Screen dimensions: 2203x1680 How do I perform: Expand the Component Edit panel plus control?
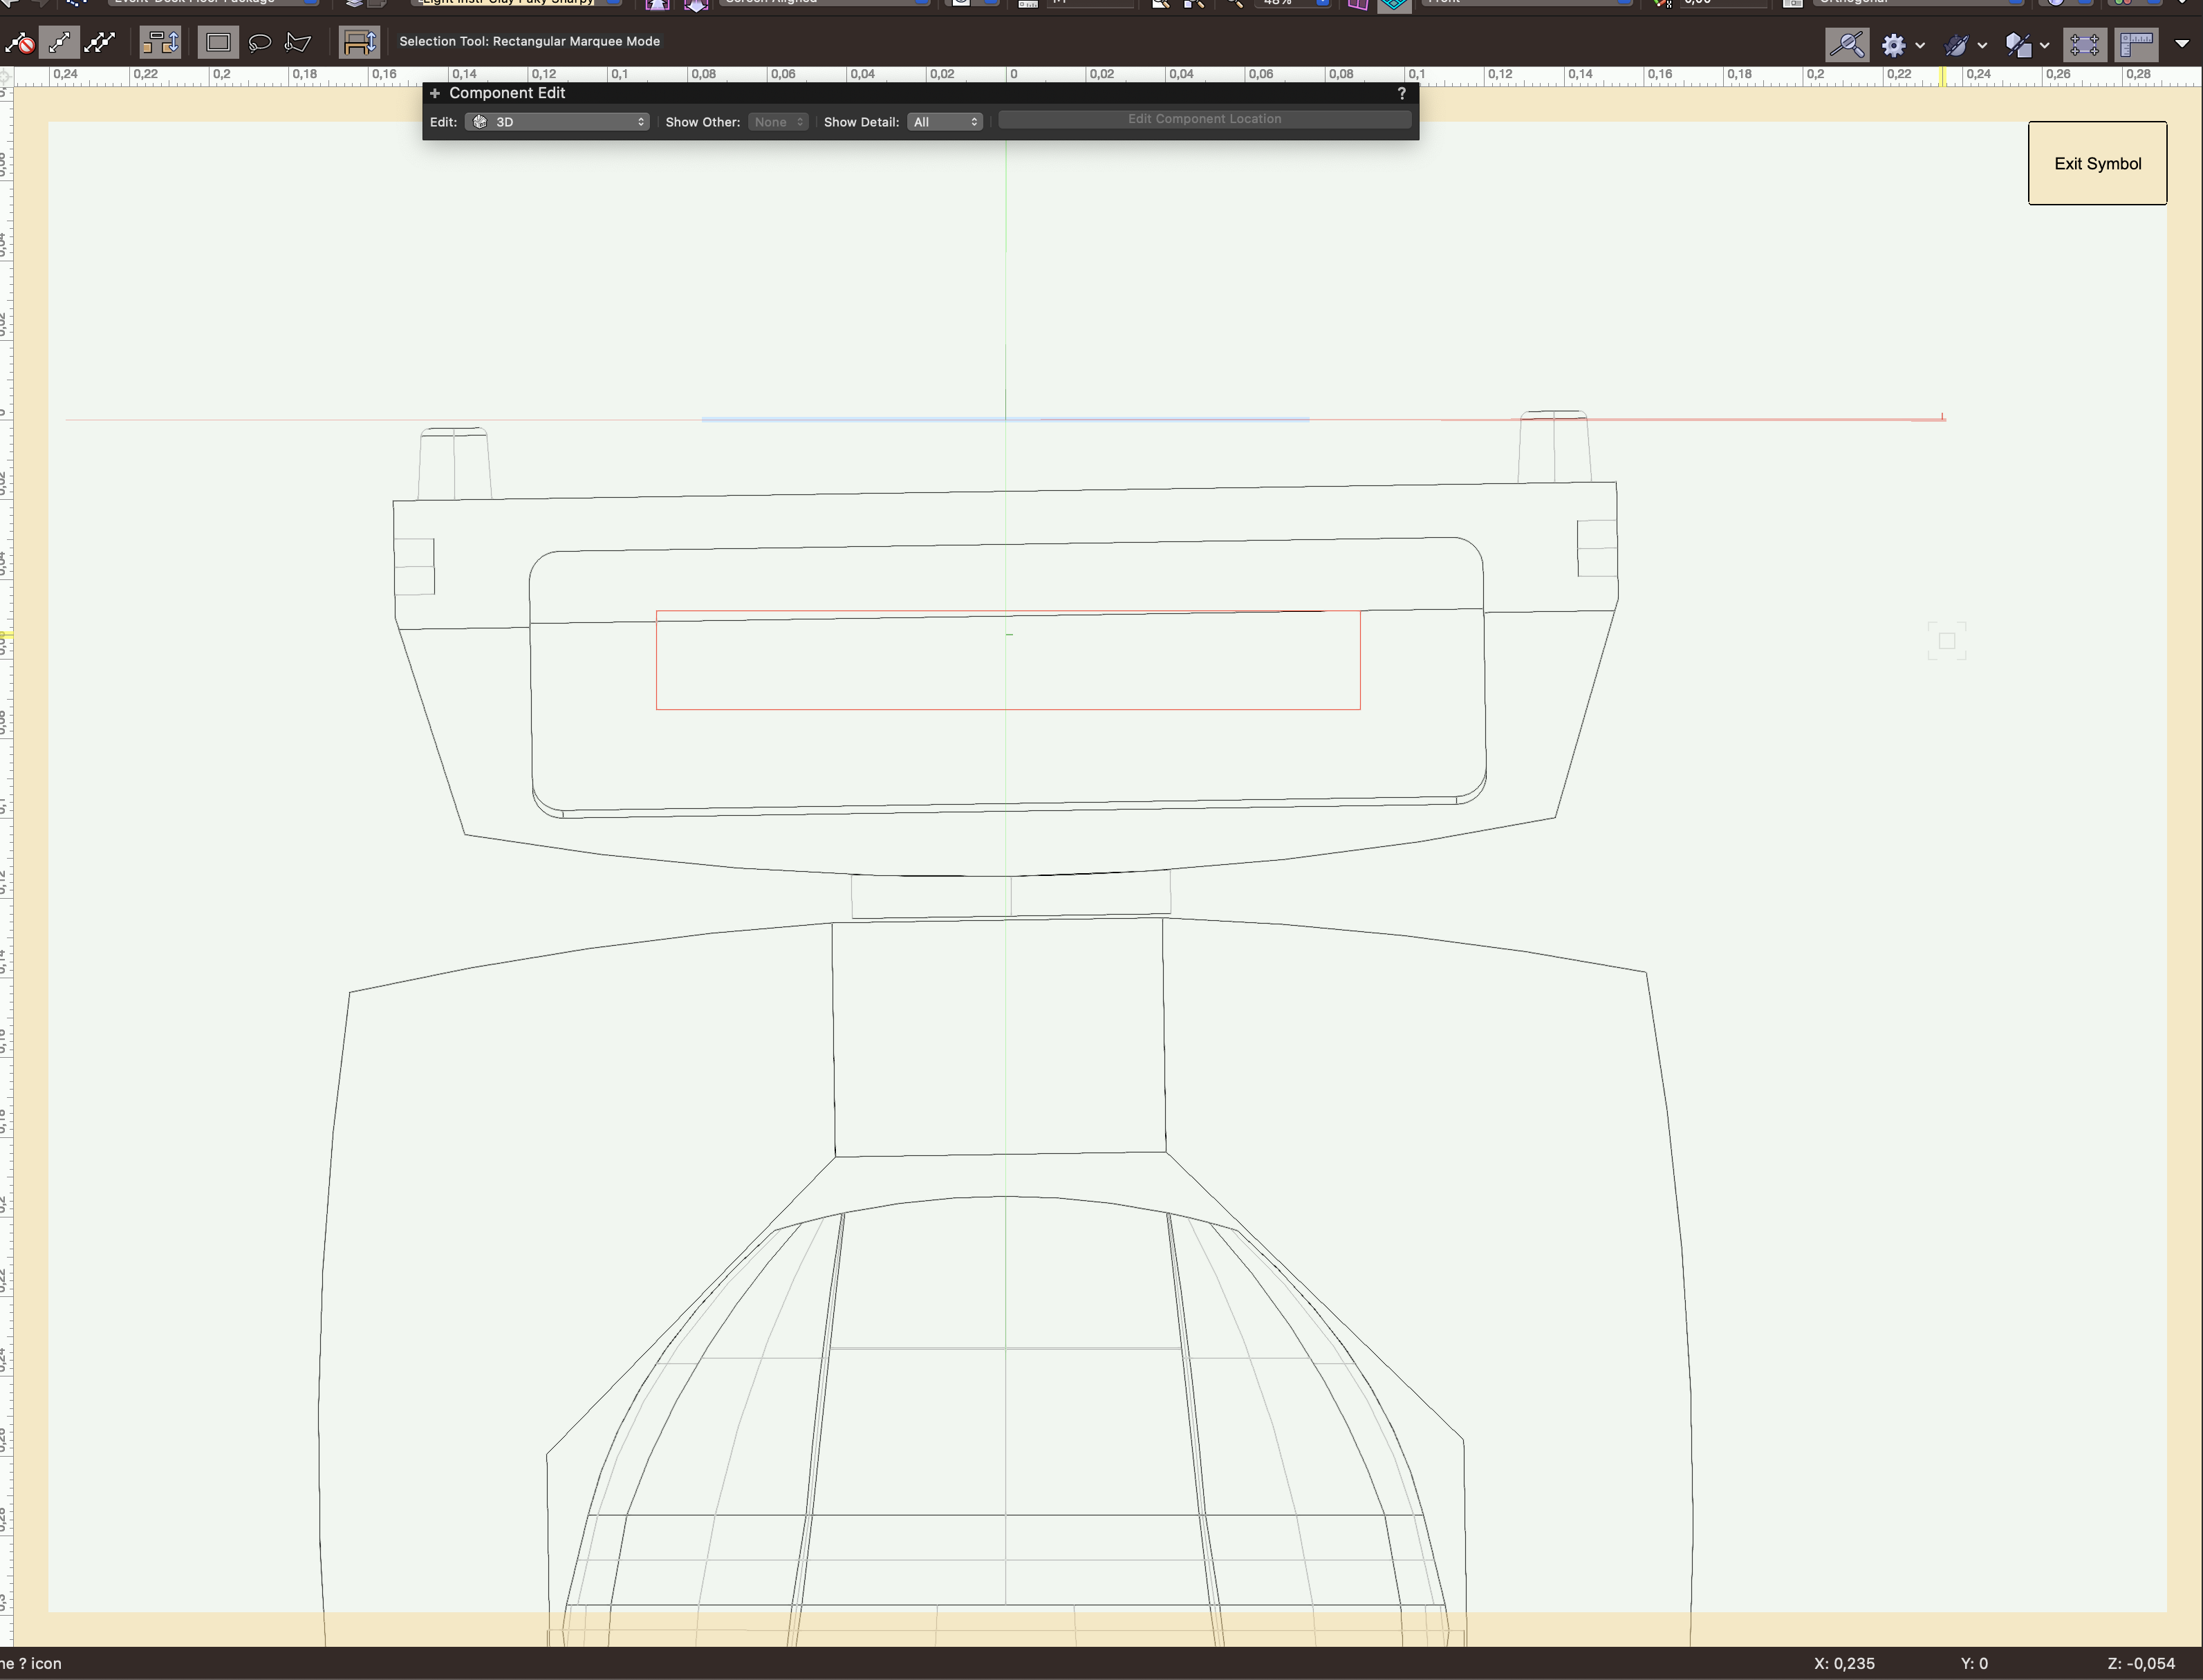click(434, 93)
